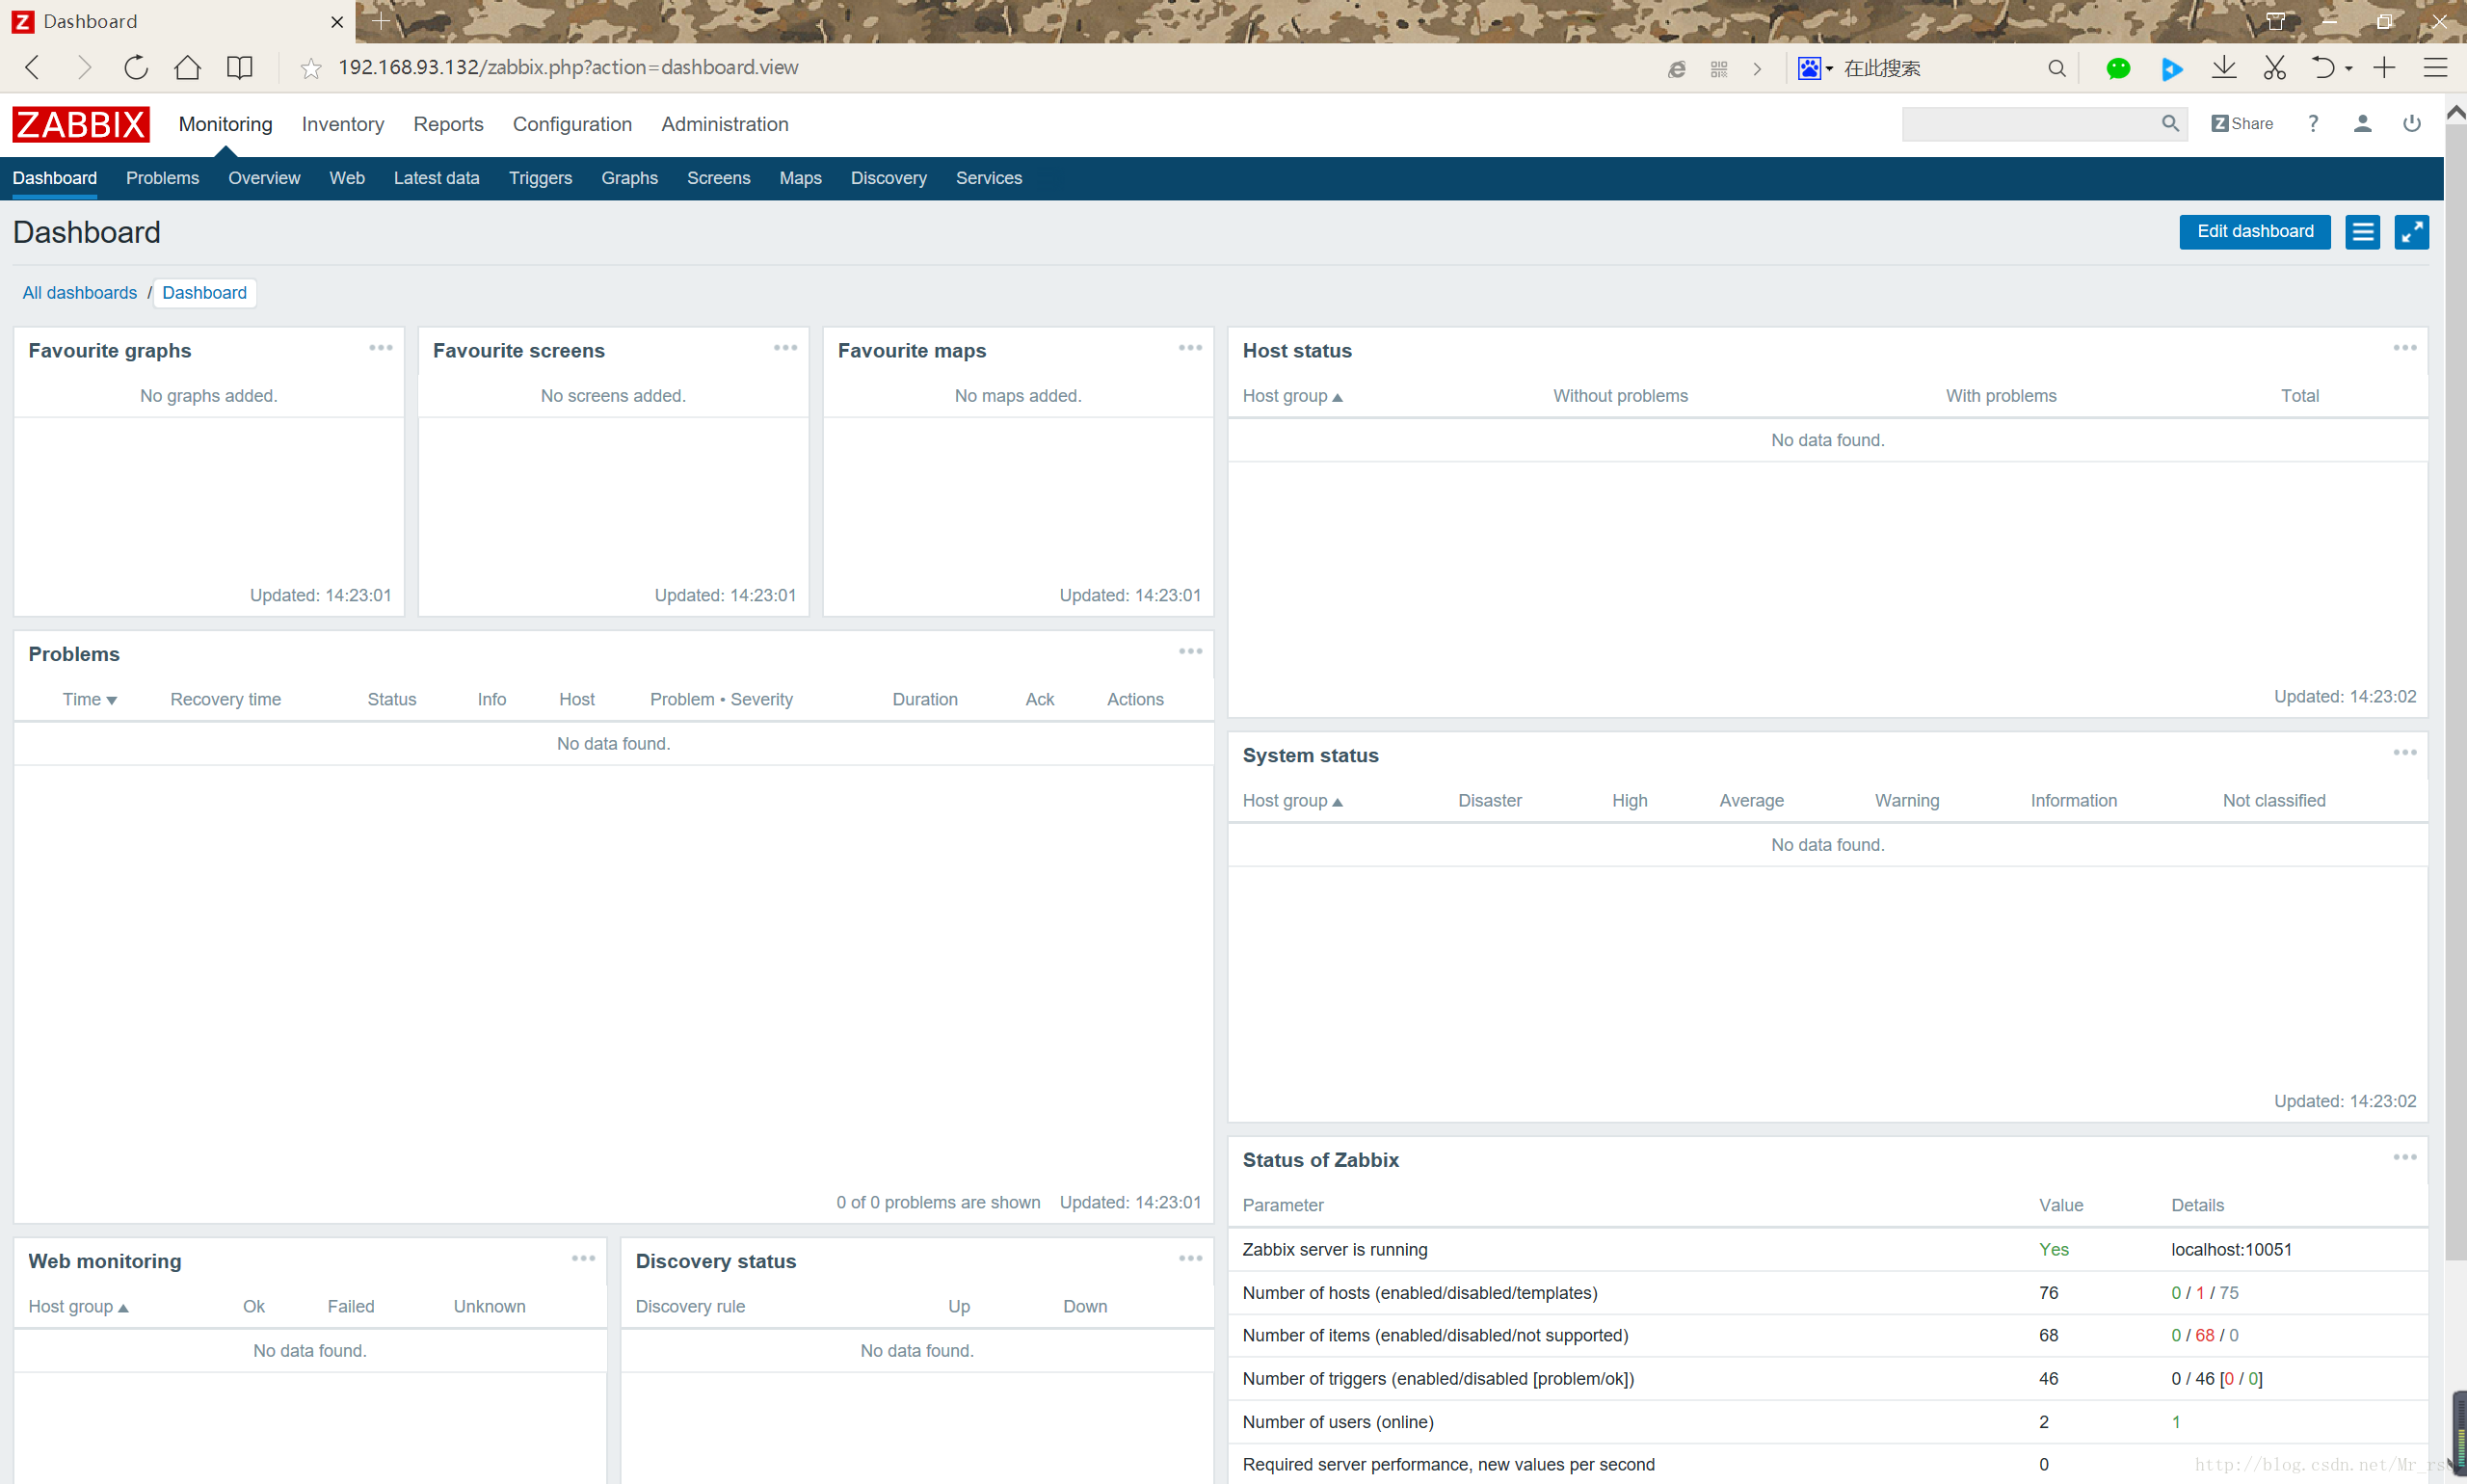Click the fullscreen expand icon
The image size is (2467, 1484).
pyautogui.click(x=2412, y=231)
